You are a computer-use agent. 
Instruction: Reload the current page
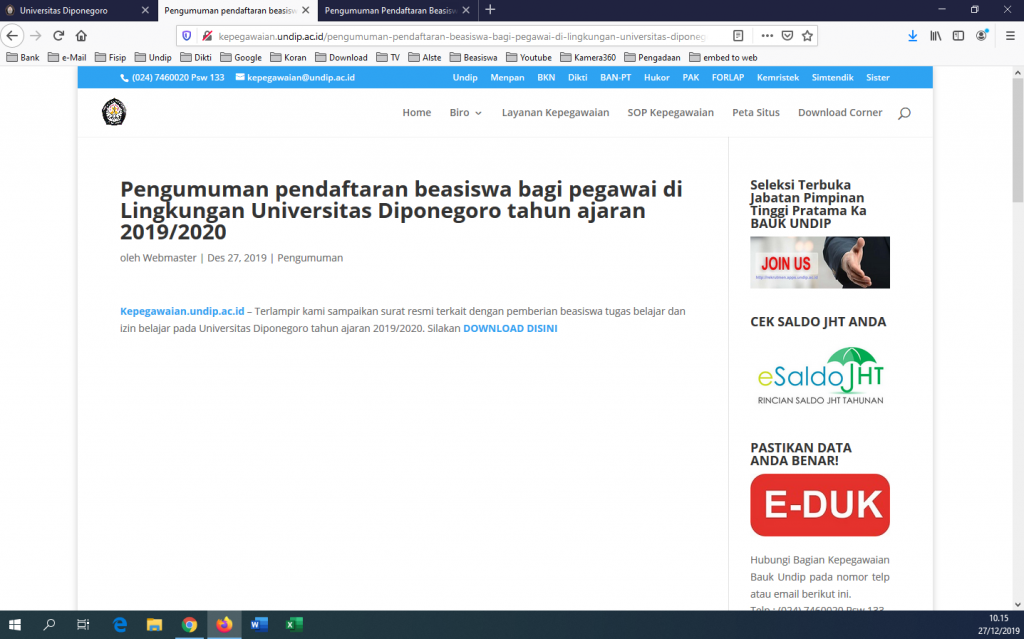pos(58,35)
